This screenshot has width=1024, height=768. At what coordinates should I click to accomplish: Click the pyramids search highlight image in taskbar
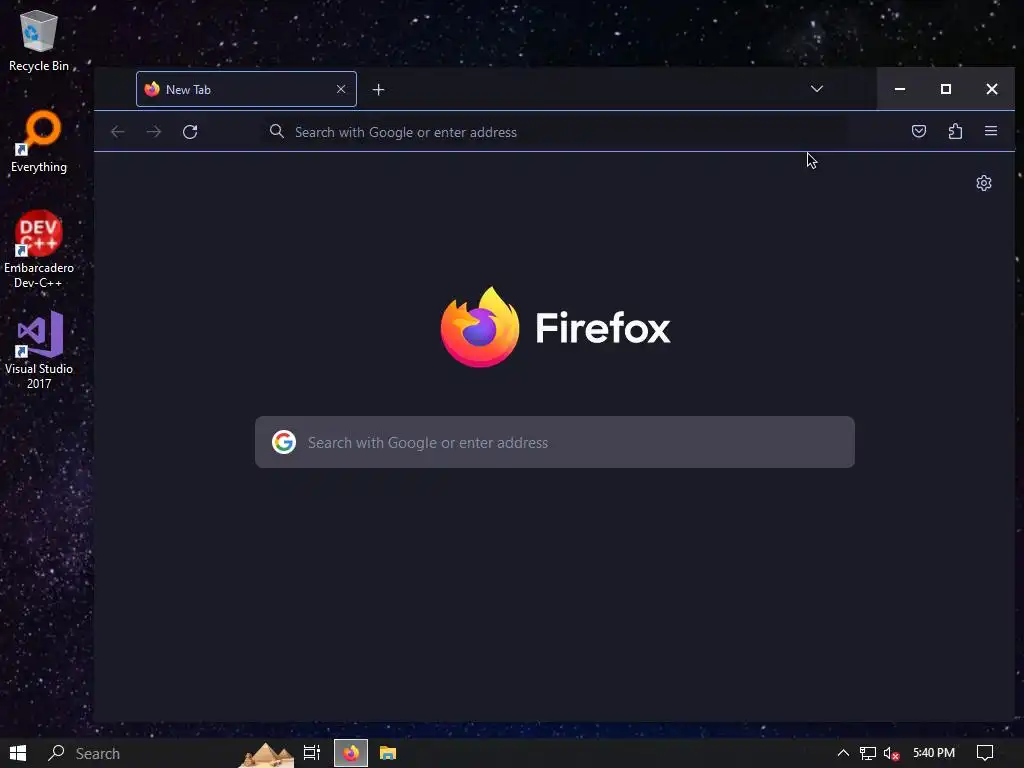click(x=266, y=754)
